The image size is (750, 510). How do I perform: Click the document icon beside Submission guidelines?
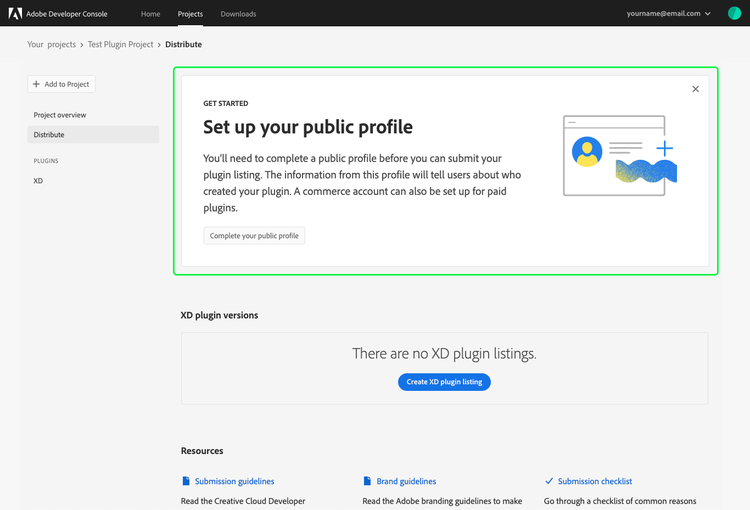[x=186, y=481]
